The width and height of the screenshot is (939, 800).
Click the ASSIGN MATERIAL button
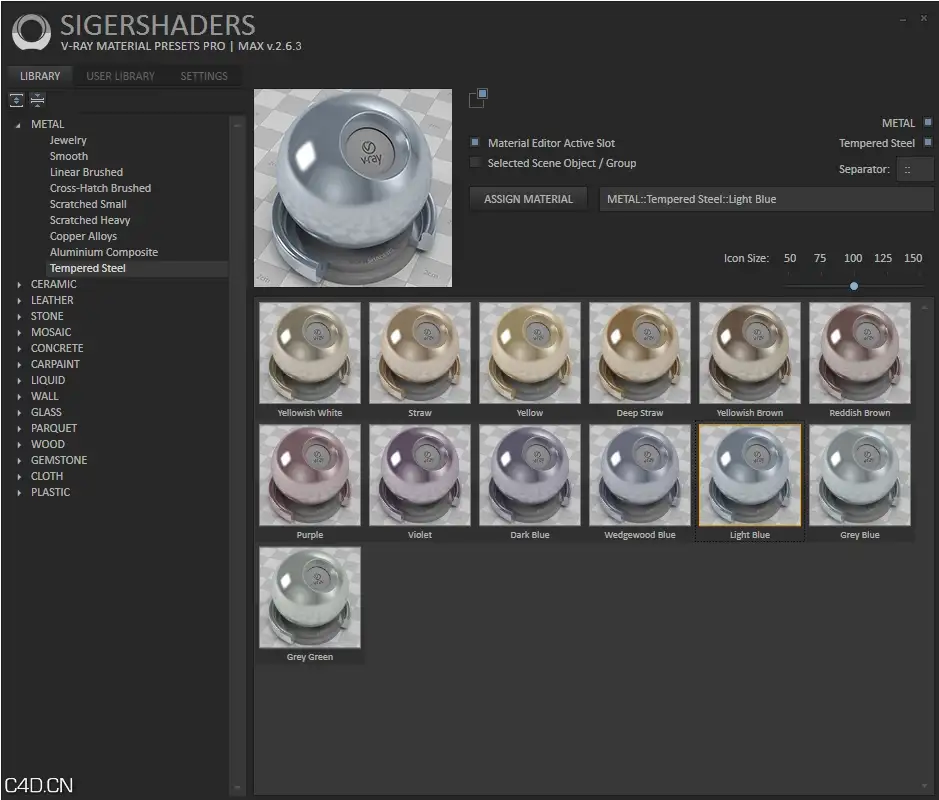(x=528, y=199)
